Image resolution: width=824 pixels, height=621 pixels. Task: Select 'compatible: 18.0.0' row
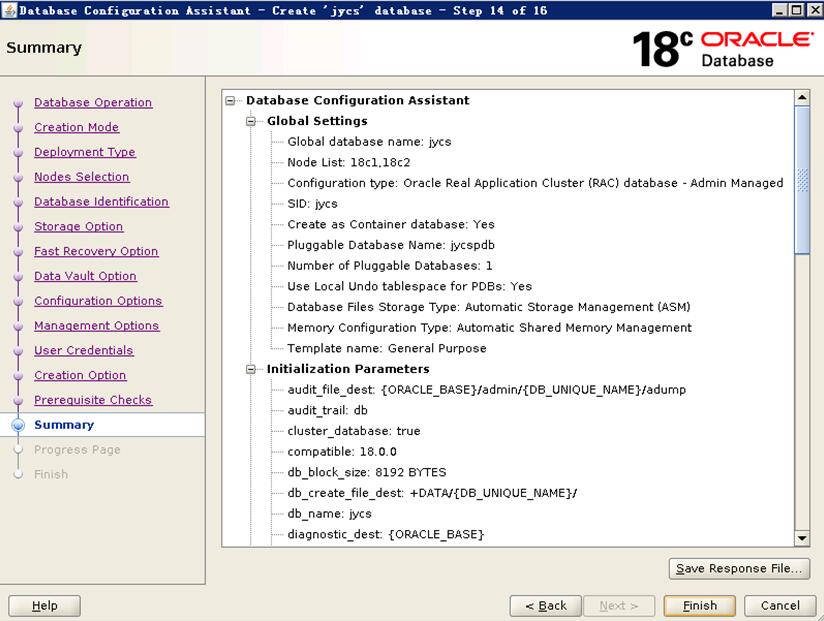[342, 452]
